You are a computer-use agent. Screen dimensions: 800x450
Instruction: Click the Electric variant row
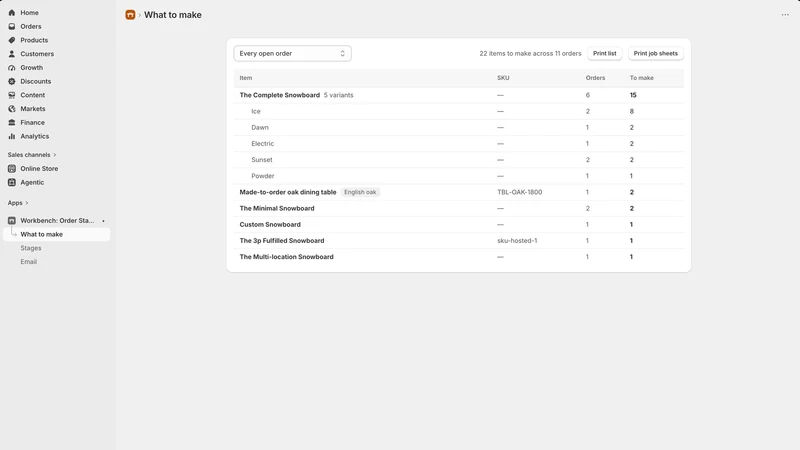click(x=459, y=144)
